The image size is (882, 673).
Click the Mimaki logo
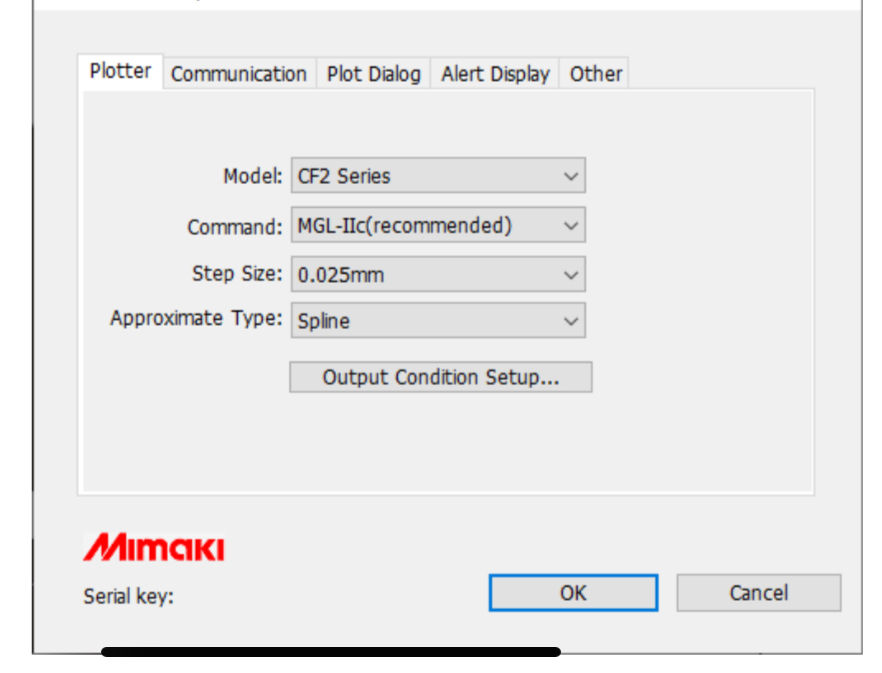154,548
